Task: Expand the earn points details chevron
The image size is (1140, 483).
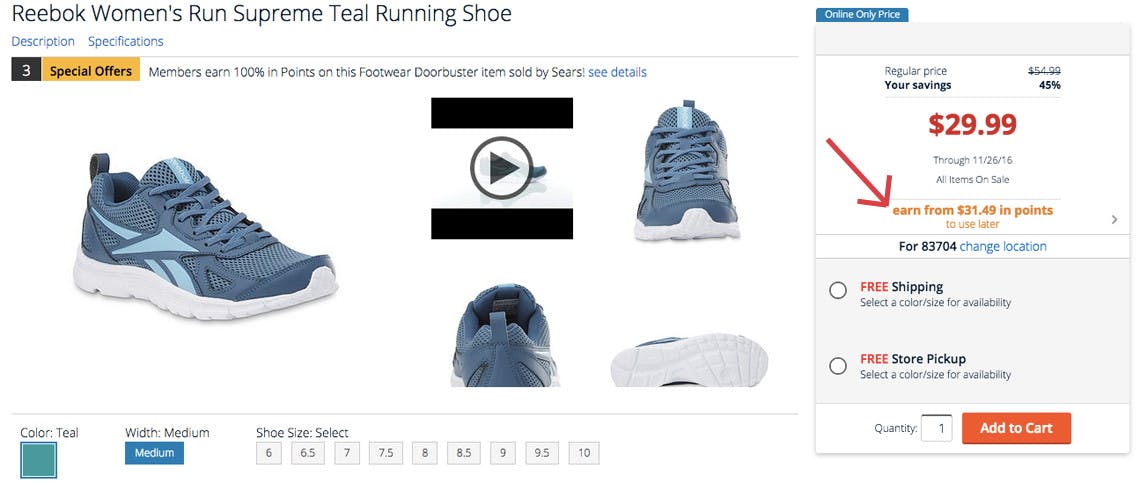Action: coord(1115,219)
